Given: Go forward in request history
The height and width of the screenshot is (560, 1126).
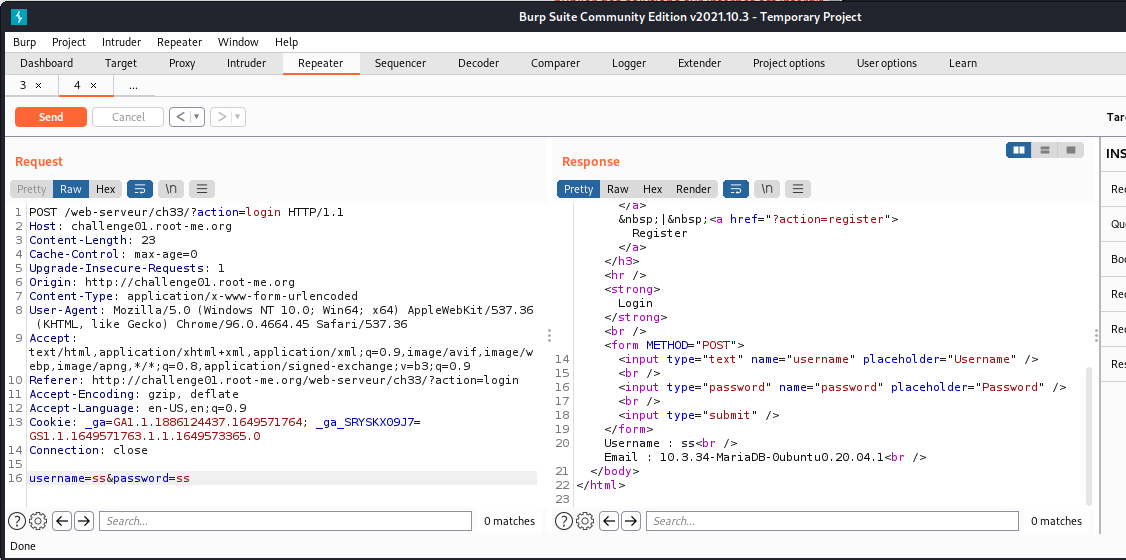Looking at the screenshot, I should click(221, 116).
